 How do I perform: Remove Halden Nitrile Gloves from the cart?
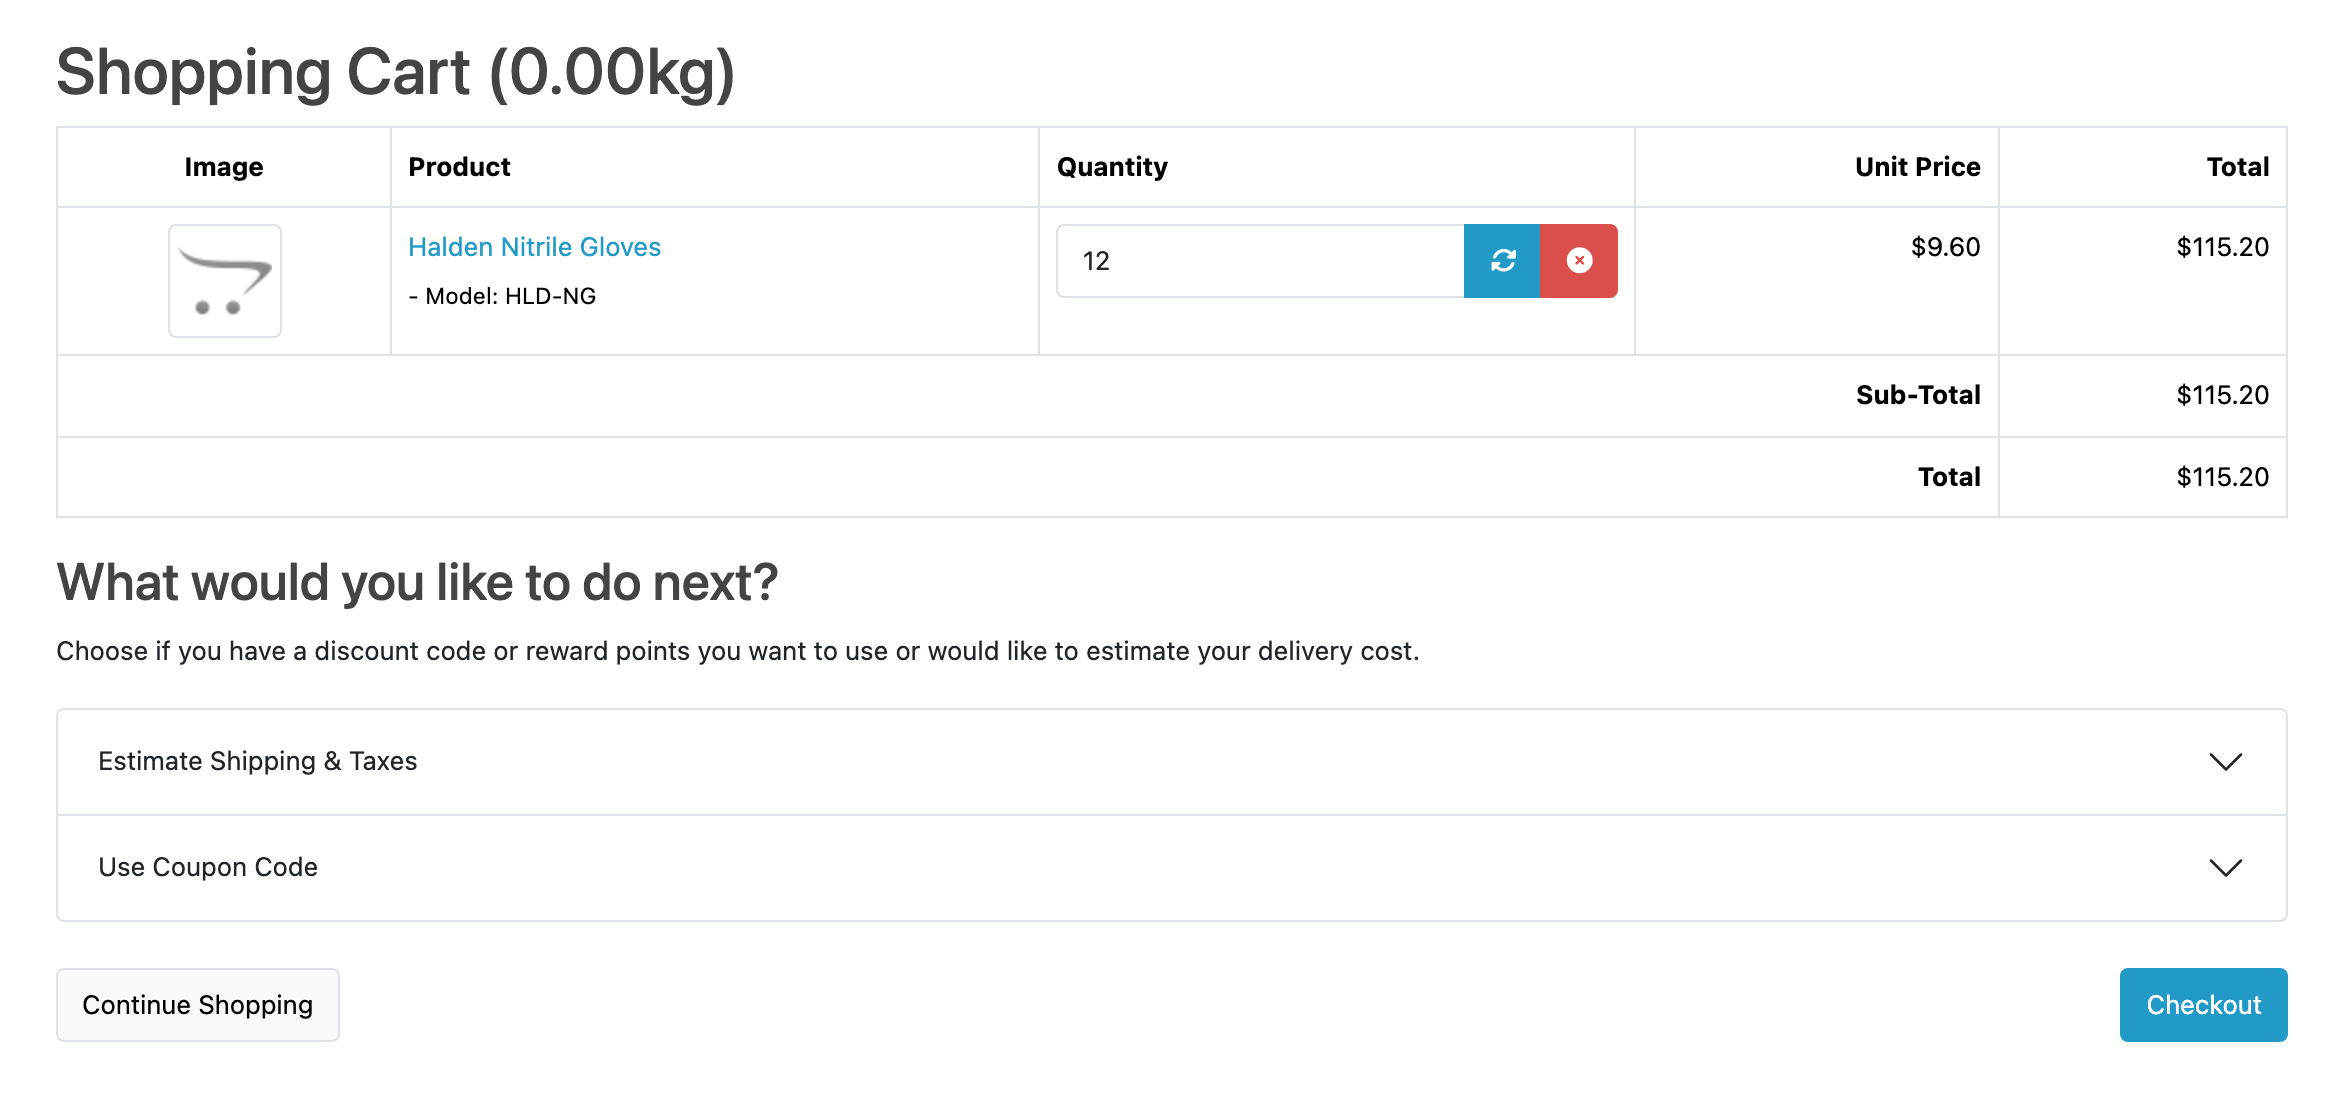pos(1579,261)
